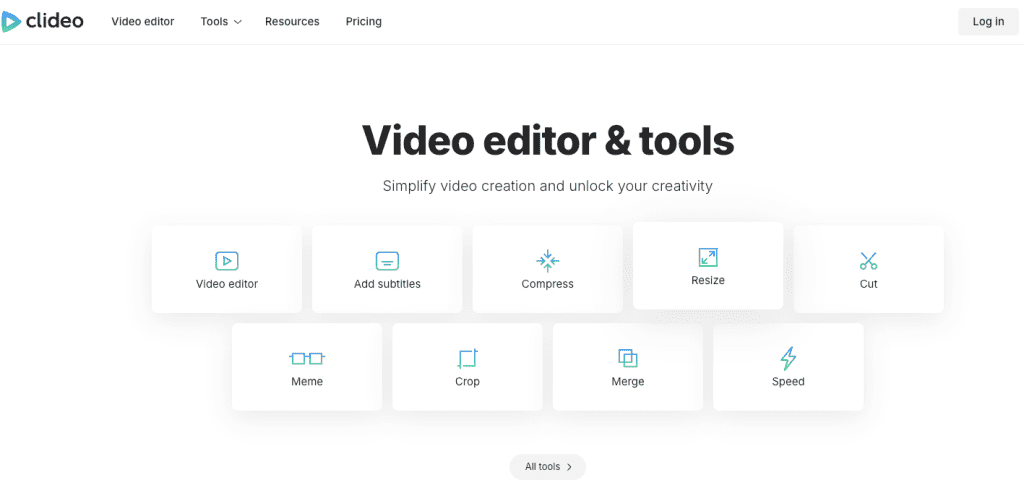The width and height of the screenshot is (1024, 501).
Task: Click the Meme glasses icon
Action: 307,358
